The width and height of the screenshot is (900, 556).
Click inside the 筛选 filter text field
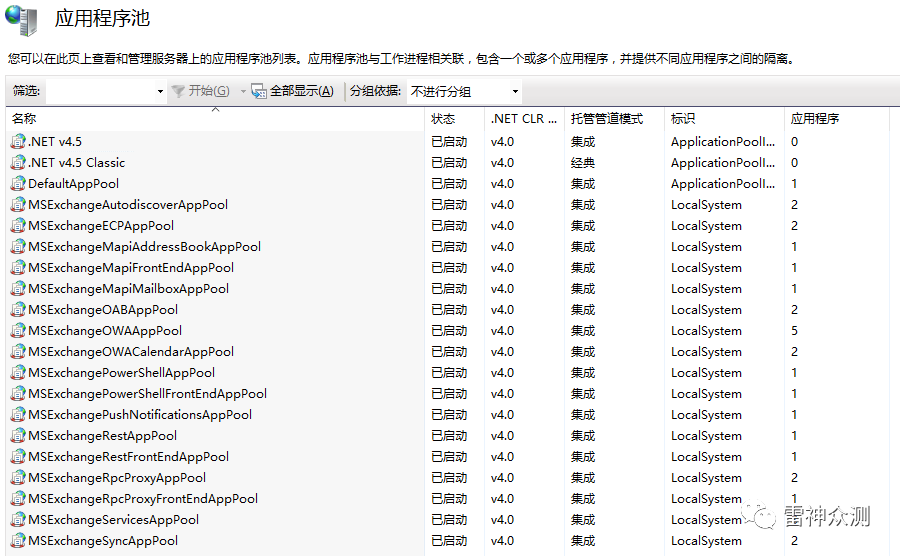100,91
